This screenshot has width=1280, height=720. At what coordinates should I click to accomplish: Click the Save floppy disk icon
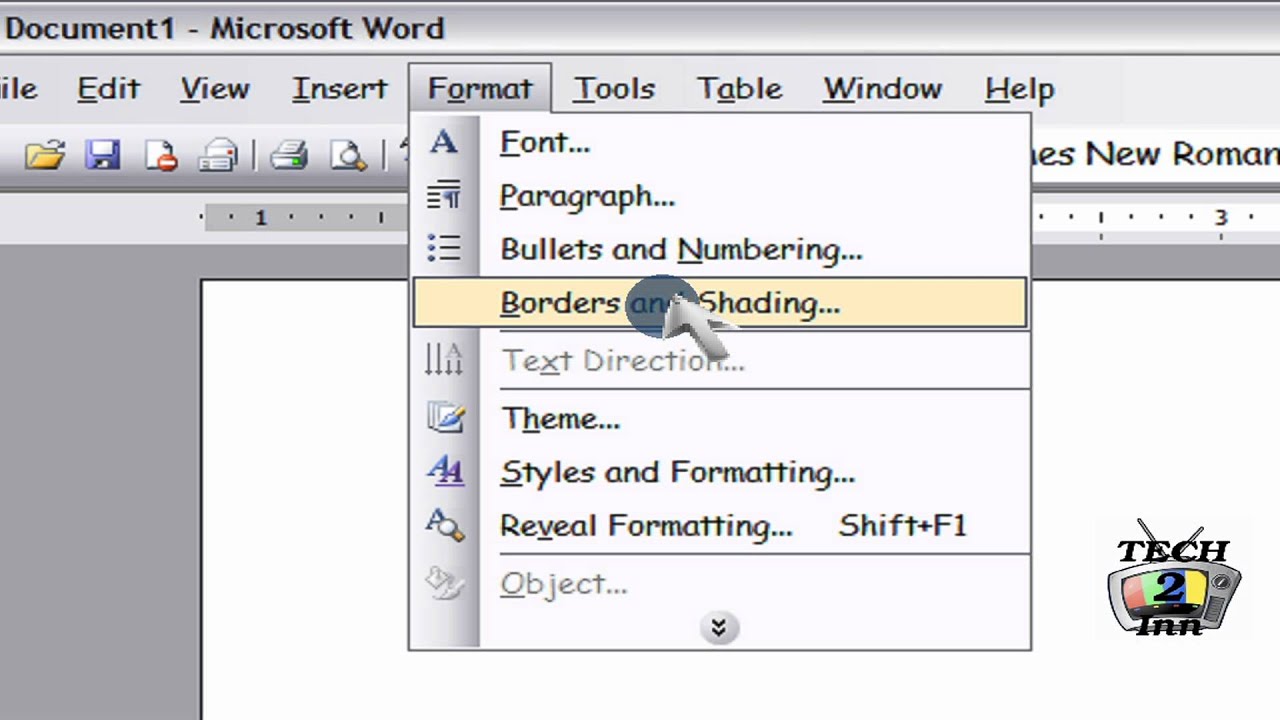click(x=102, y=155)
